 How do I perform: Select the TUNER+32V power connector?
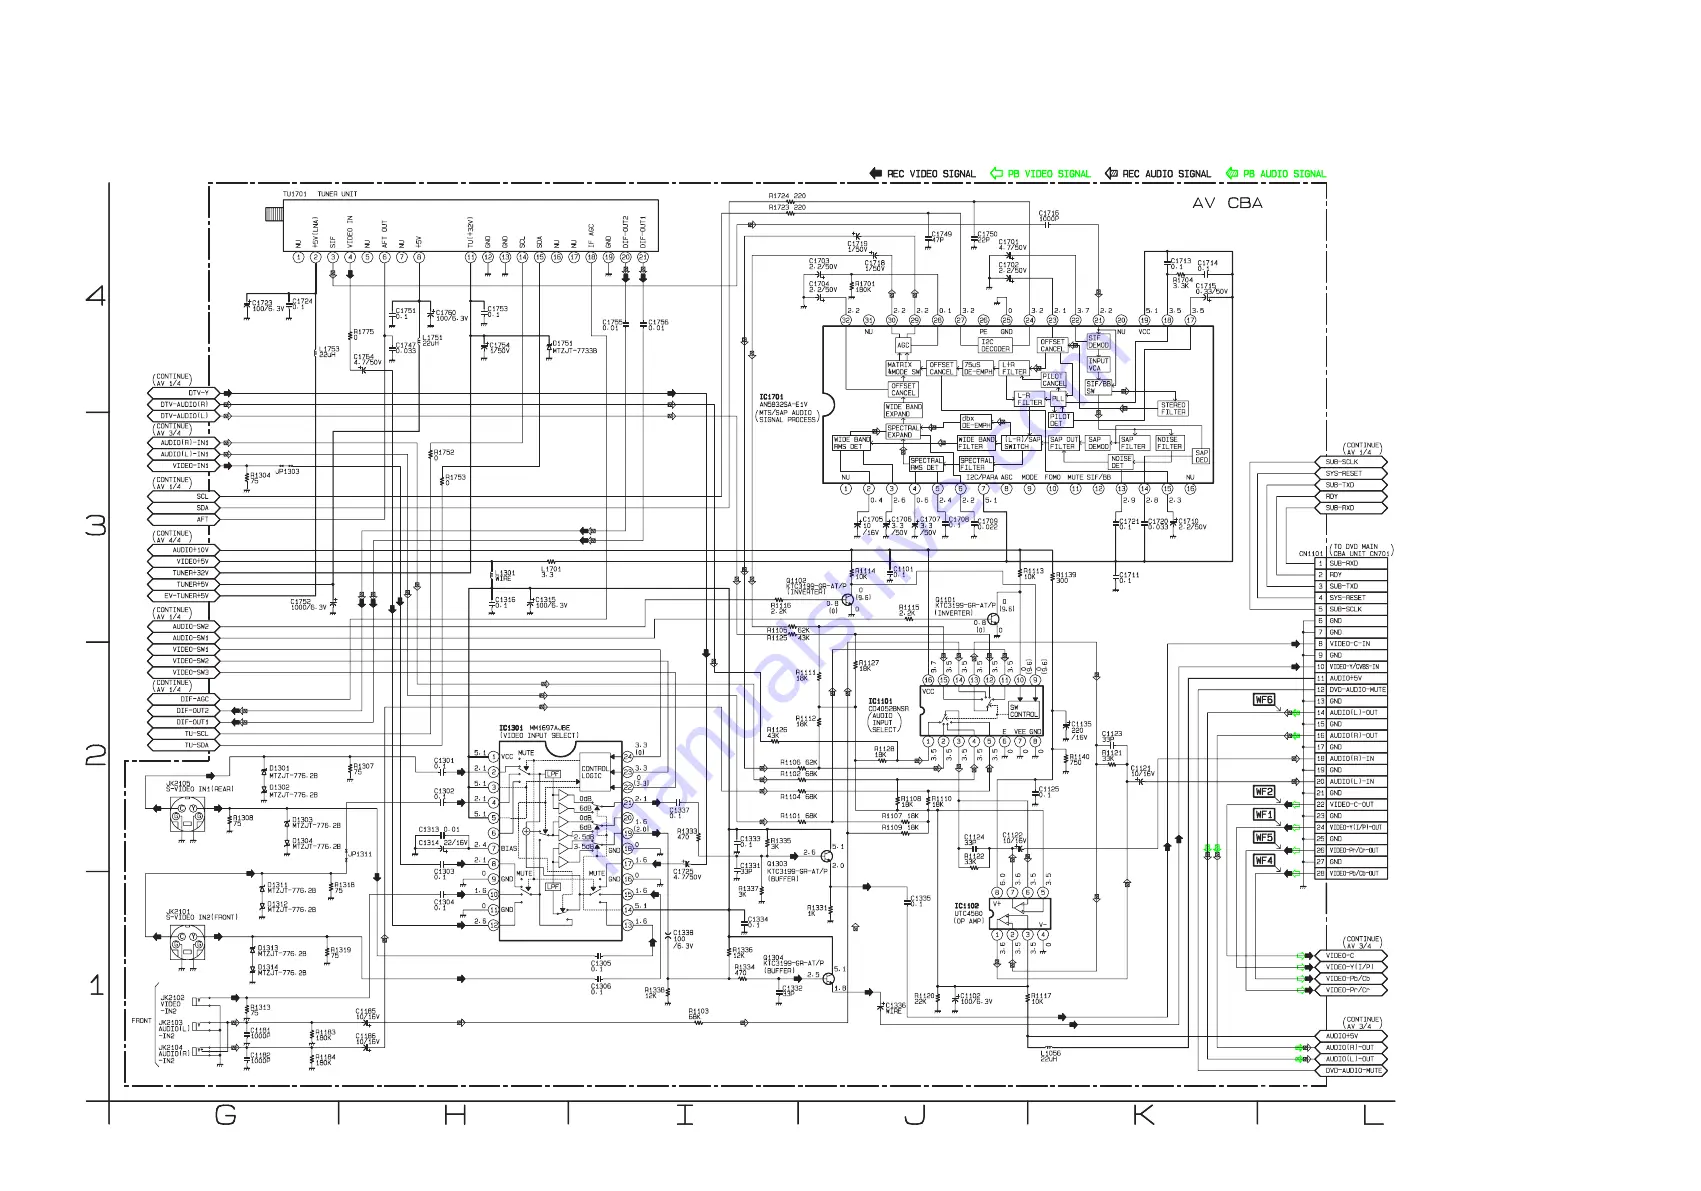(183, 573)
